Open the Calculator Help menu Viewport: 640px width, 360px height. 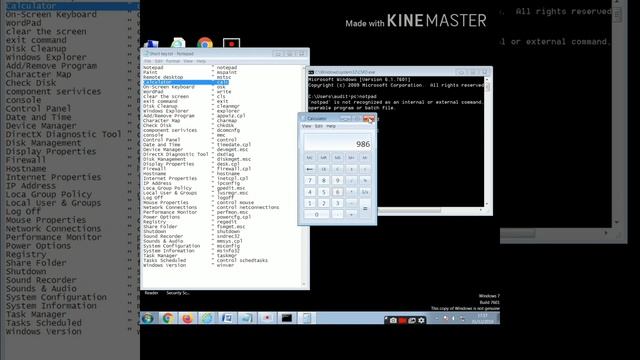click(x=331, y=126)
